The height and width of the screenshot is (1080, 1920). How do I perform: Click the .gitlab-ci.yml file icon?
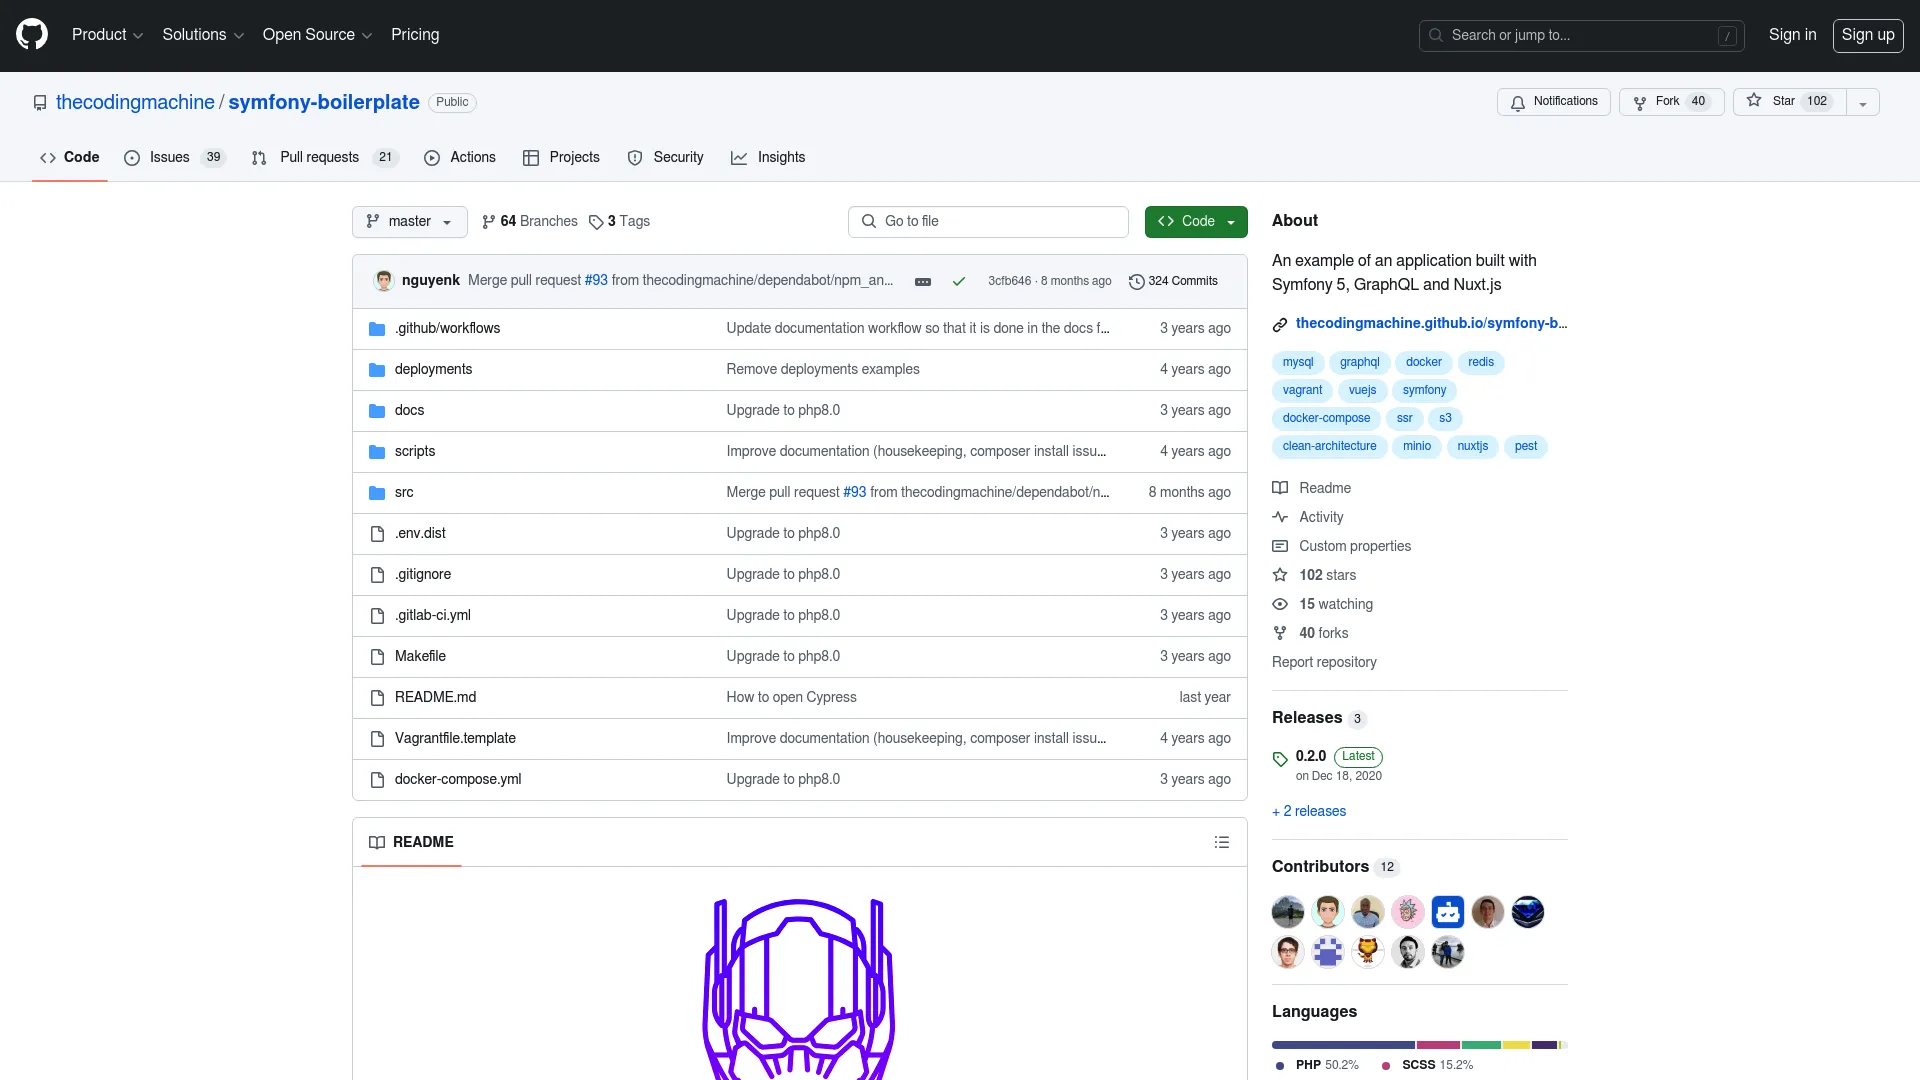coord(377,616)
